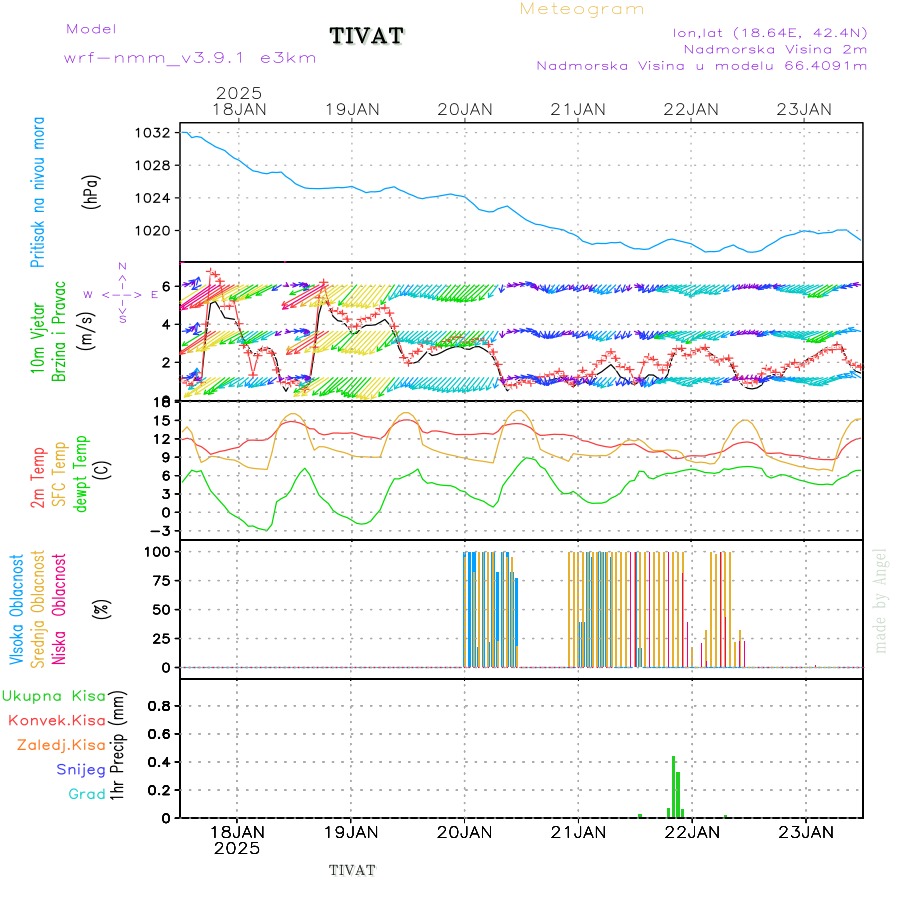Click the Grad legend entry
The height and width of the screenshot is (900, 900).
tap(87, 794)
